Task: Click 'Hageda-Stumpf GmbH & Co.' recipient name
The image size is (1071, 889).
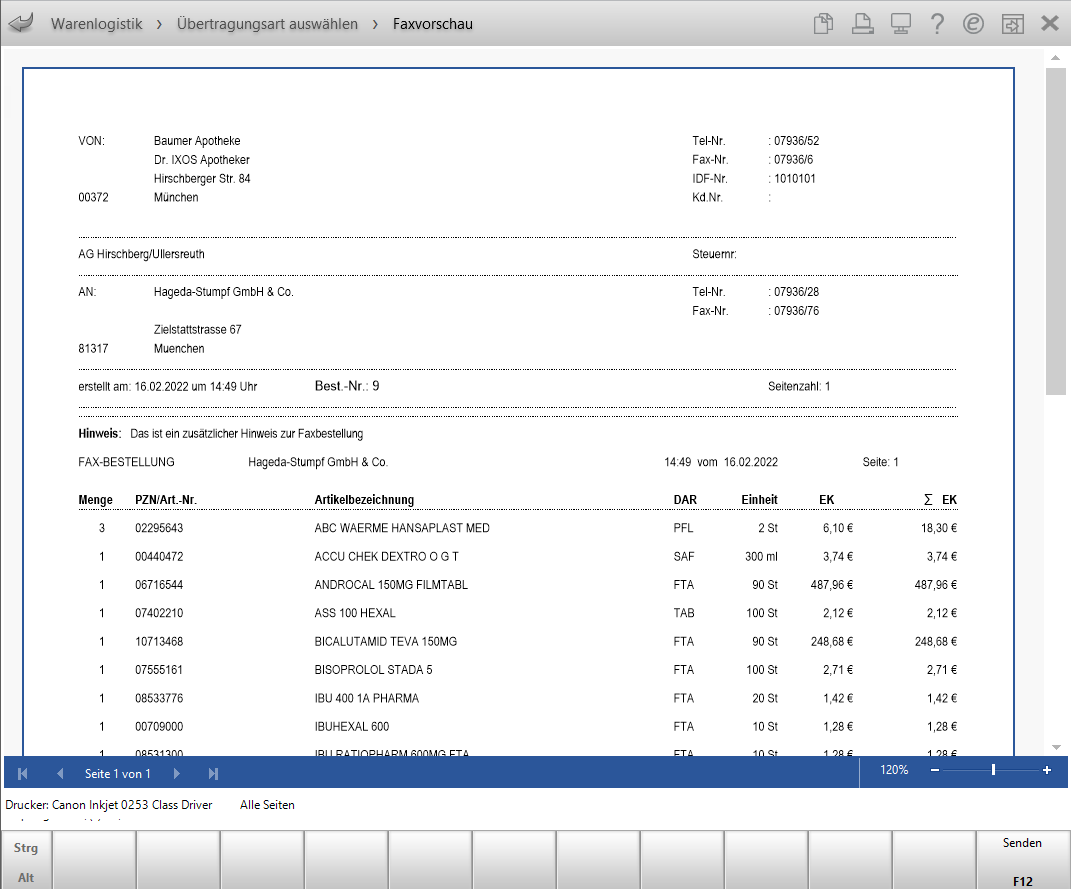Action: [223, 292]
